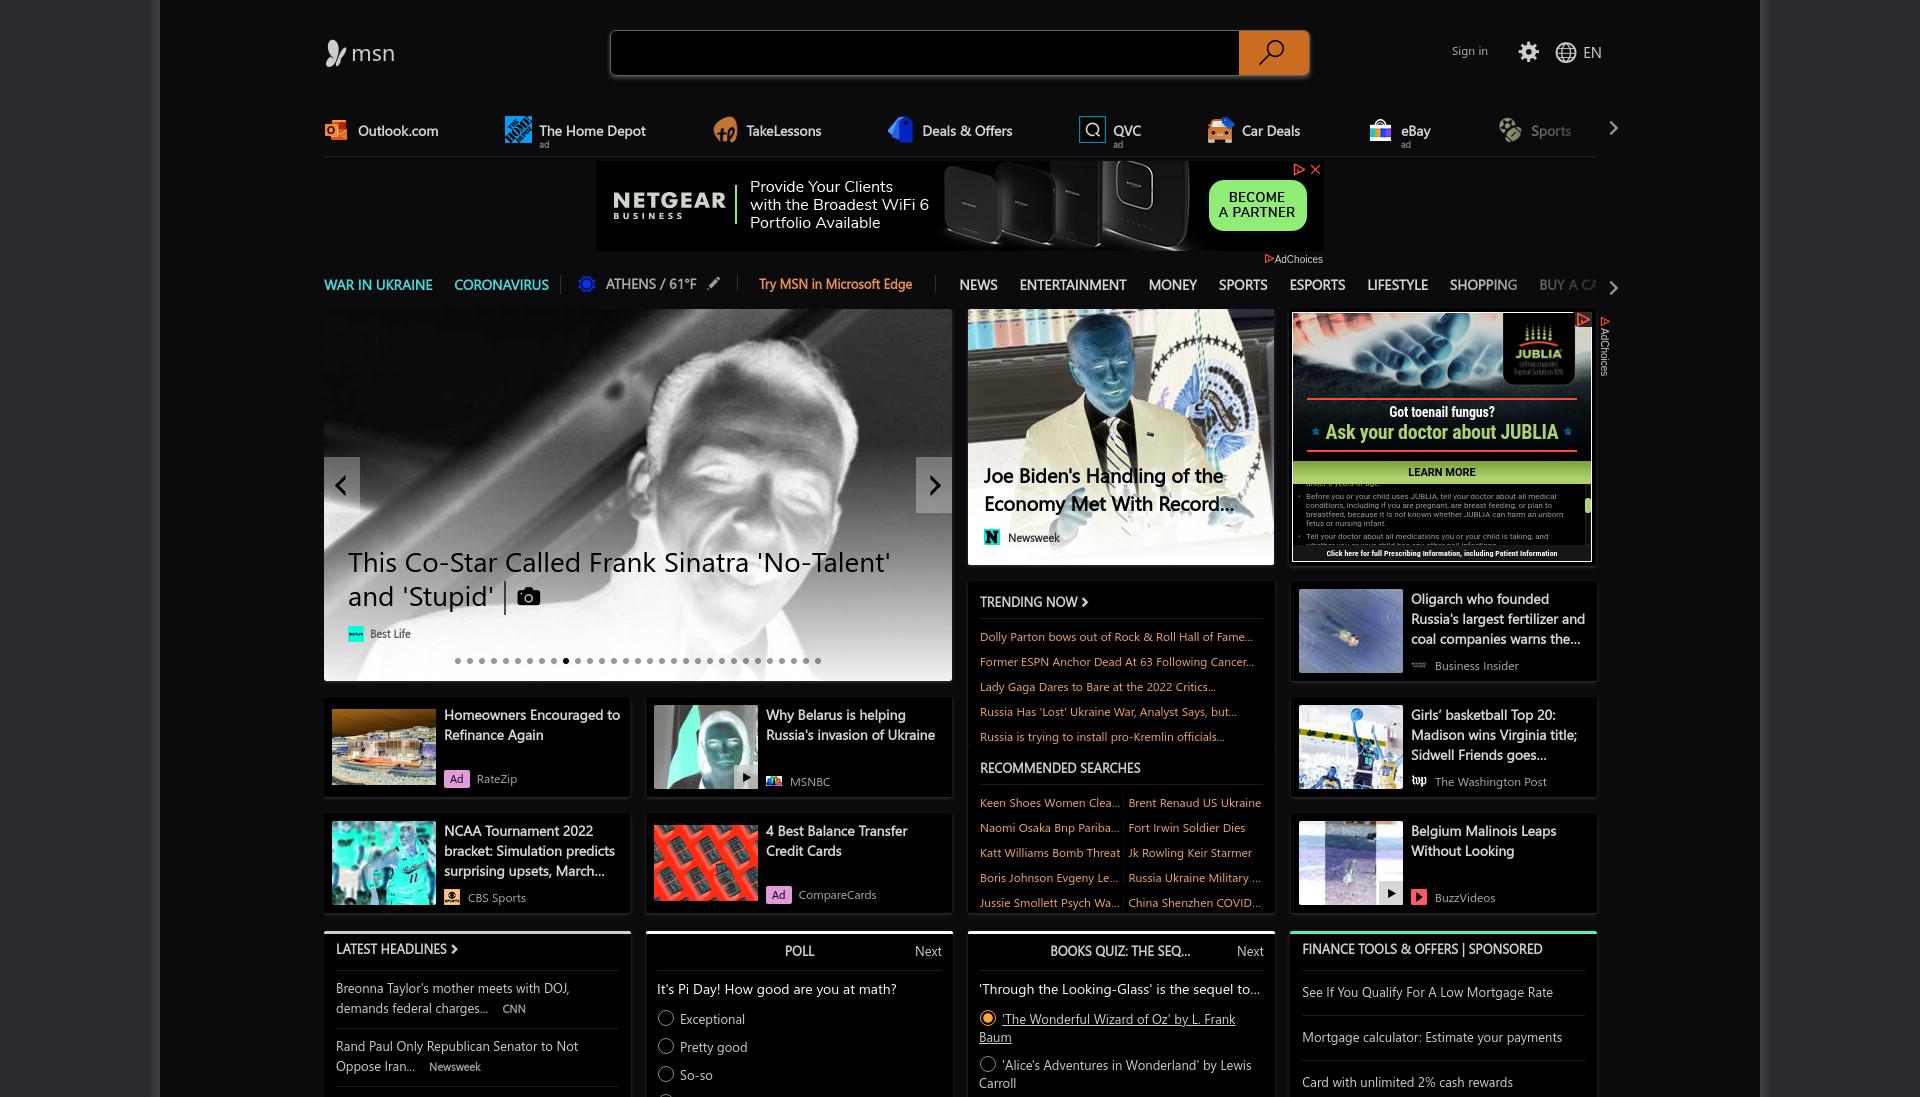Screen dimensions: 1920x1097
Task: Click into the MSN search box
Action: click(925, 53)
